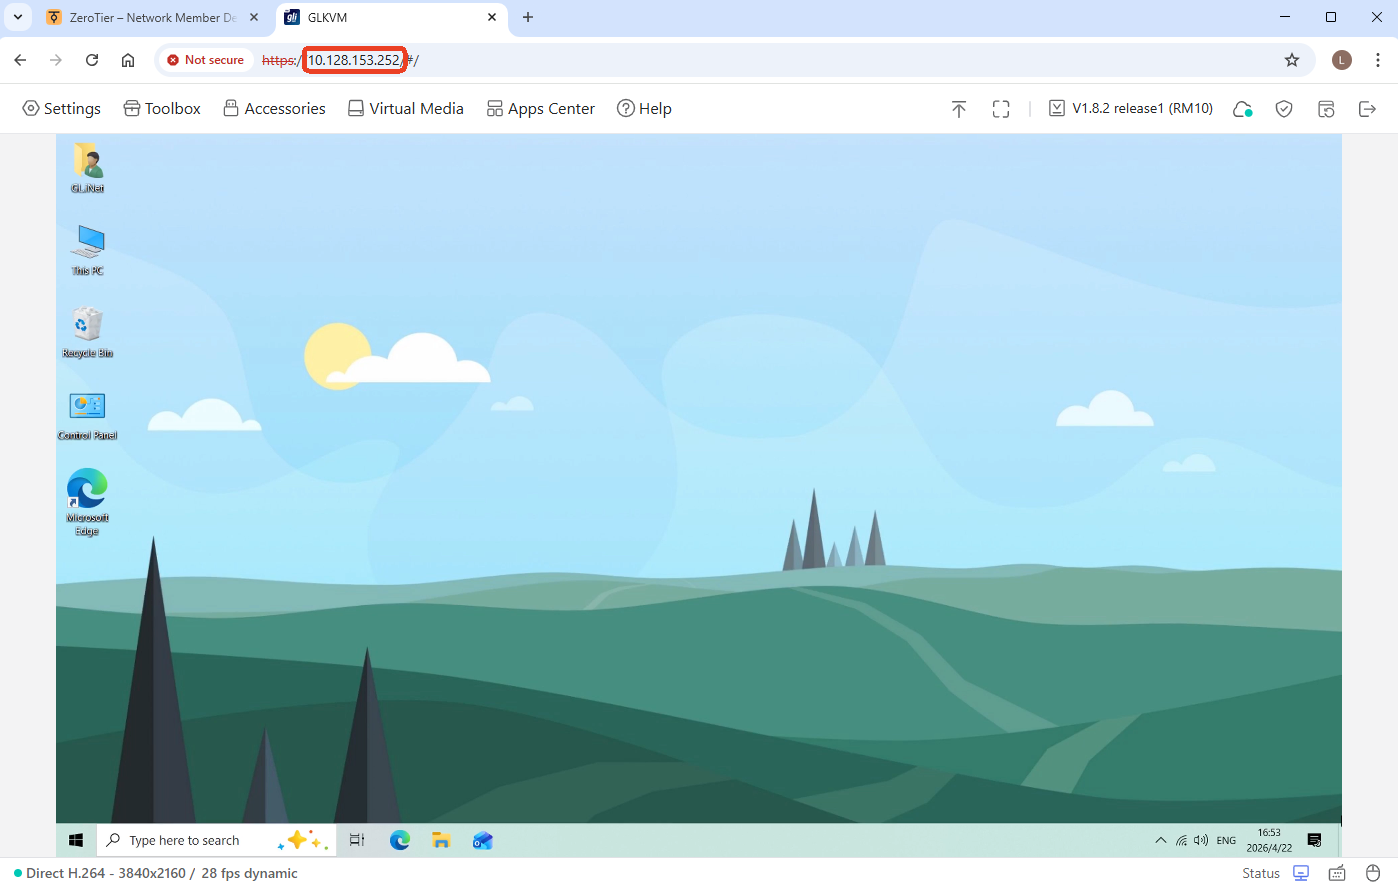Collapse the toolbar with the up-arrow icon

pos(959,109)
